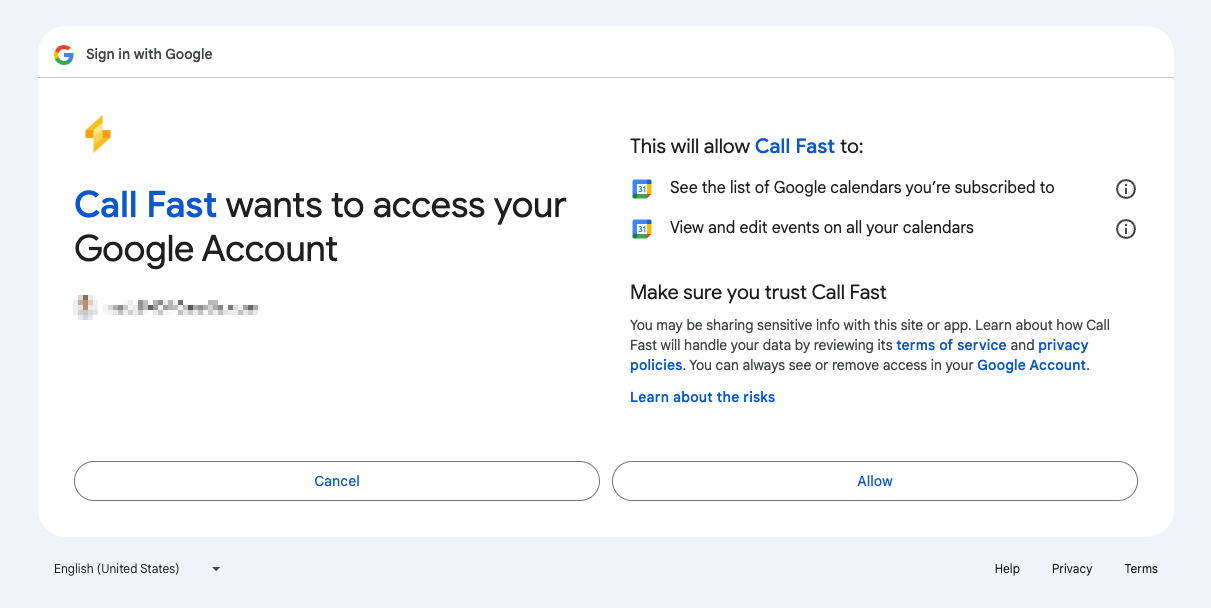Open the Help footer link

tap(1007, 569)
